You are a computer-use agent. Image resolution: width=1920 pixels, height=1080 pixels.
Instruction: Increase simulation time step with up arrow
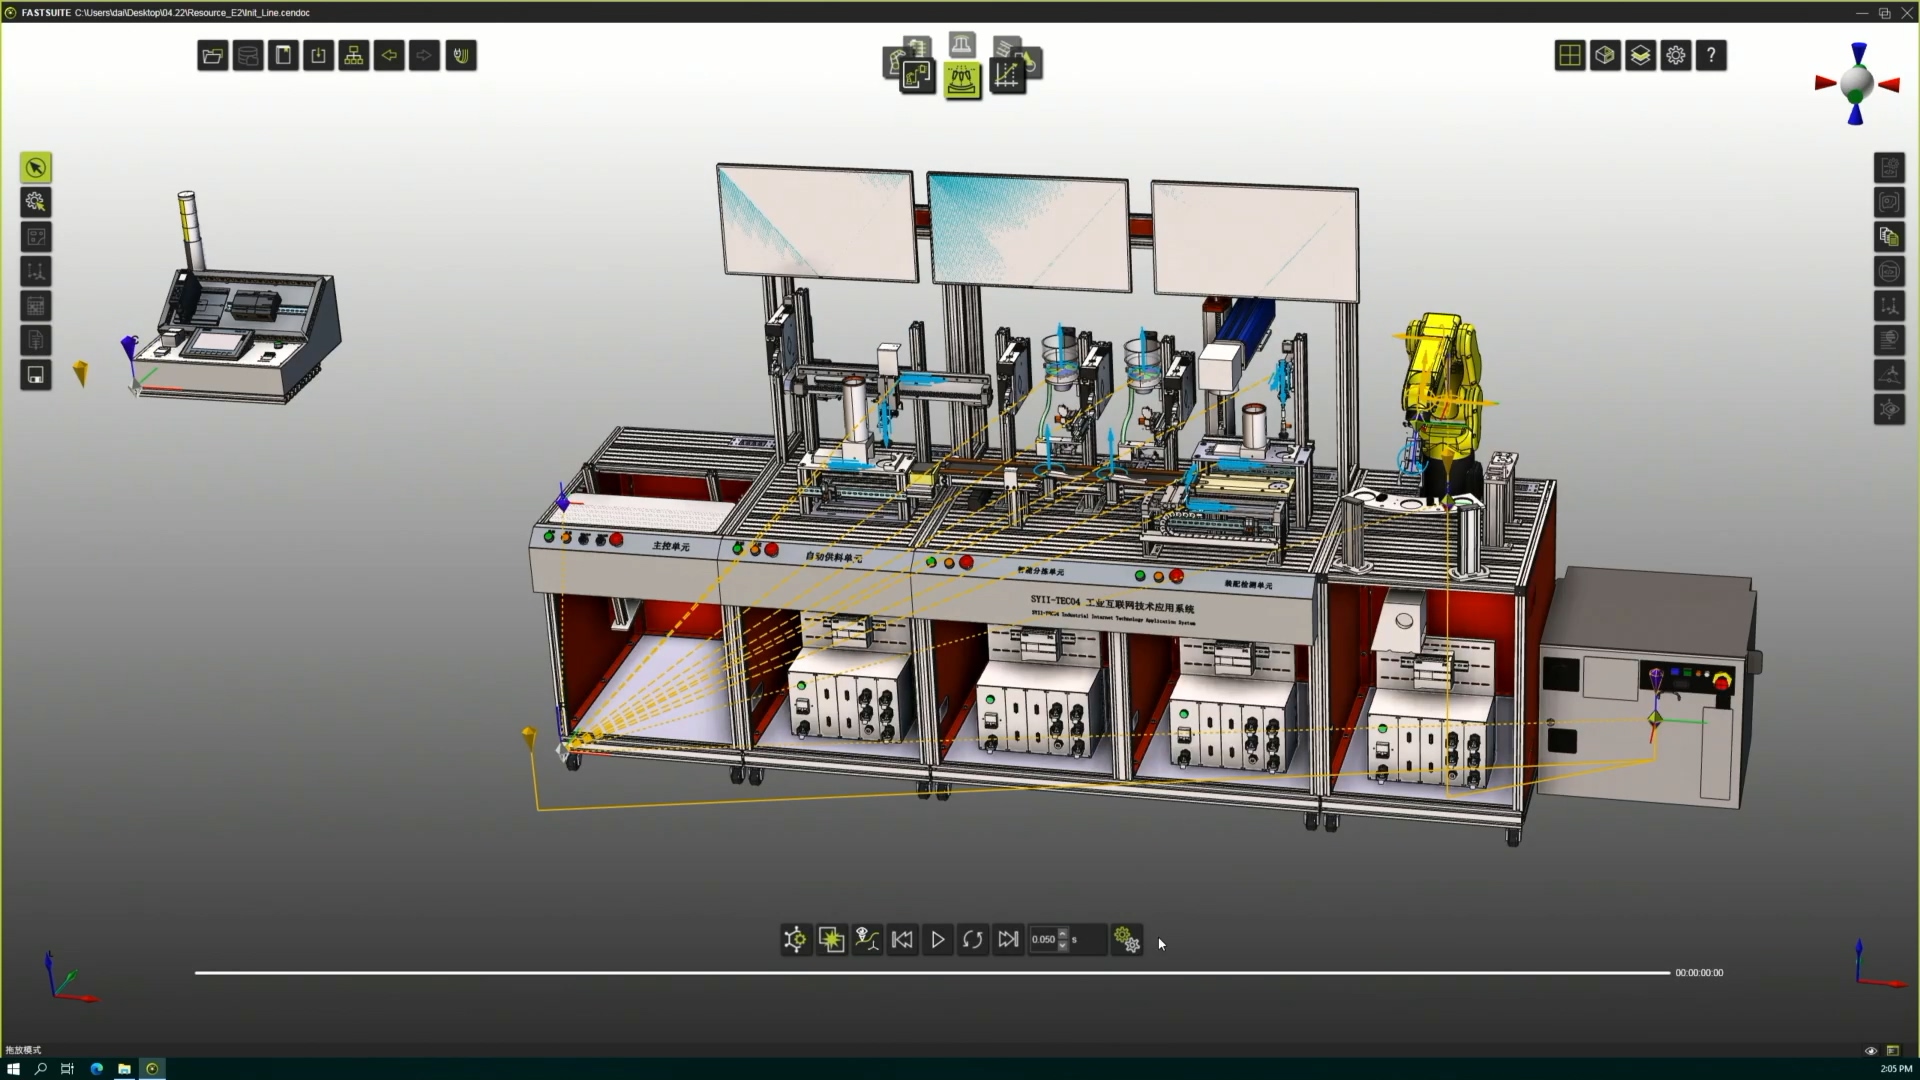1062,933
